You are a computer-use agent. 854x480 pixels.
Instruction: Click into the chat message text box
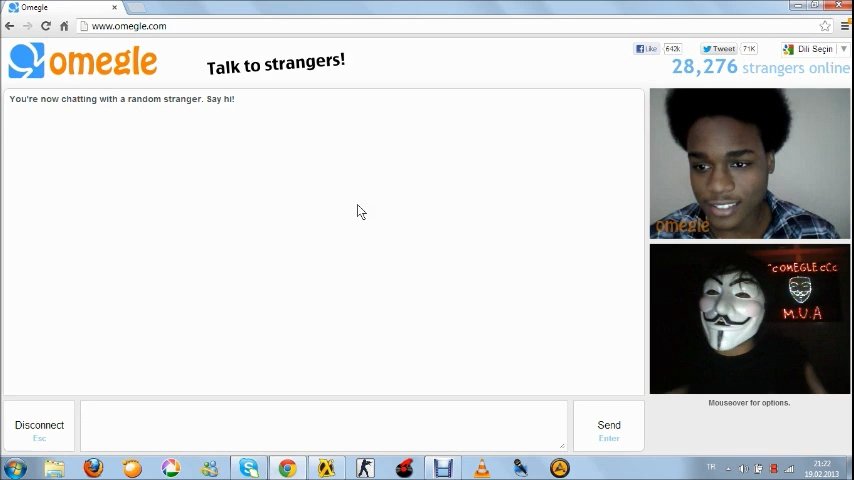point(324,426)
